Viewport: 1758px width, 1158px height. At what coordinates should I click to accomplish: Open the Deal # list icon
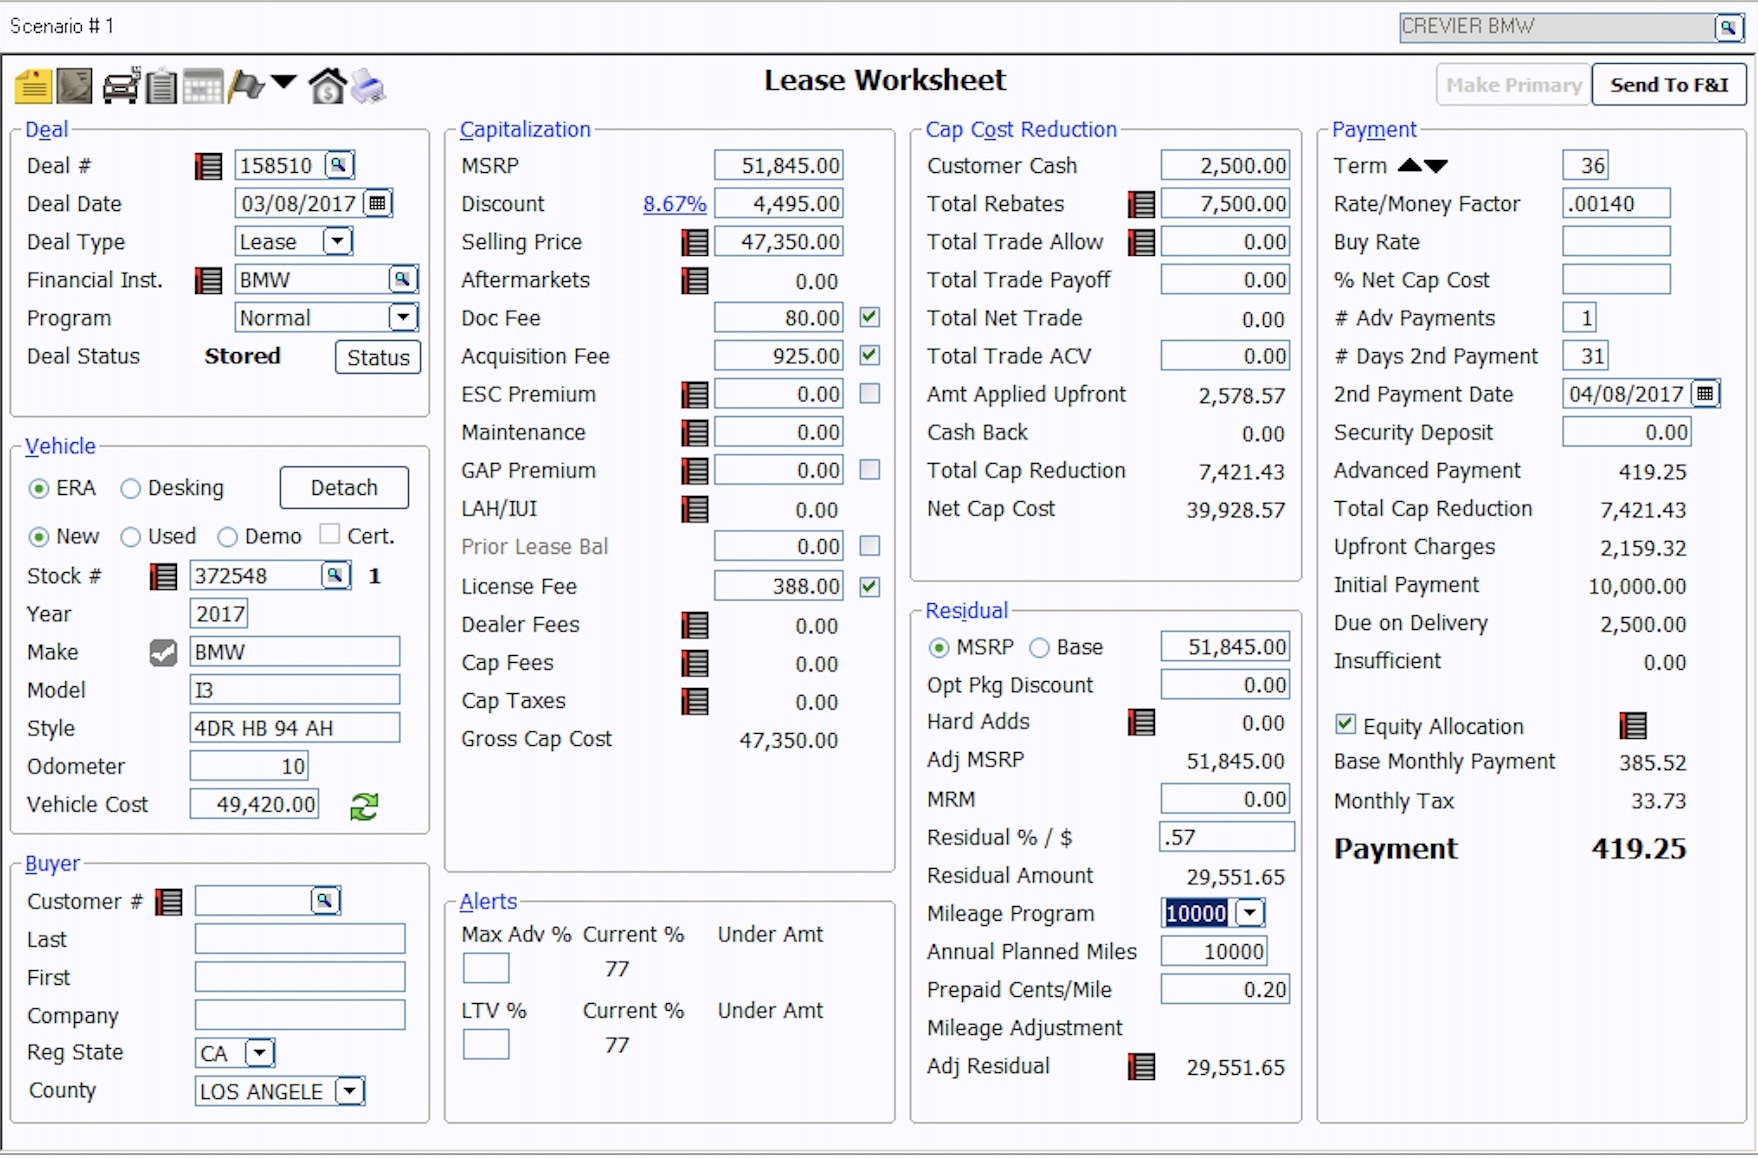click(208, 166)
